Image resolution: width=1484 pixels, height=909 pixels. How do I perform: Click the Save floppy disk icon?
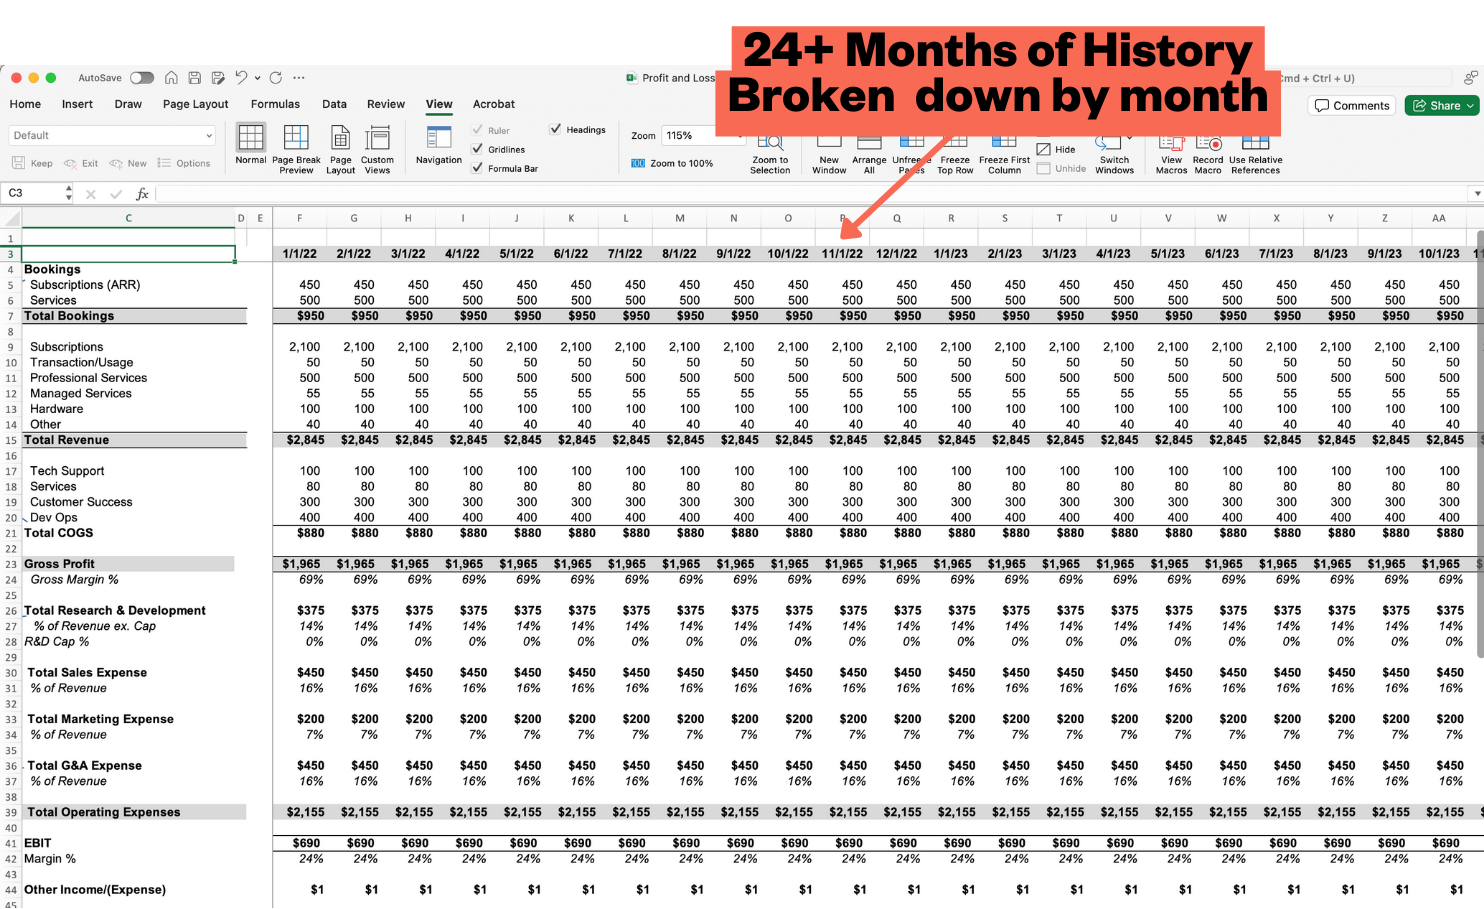coord(195,78)
